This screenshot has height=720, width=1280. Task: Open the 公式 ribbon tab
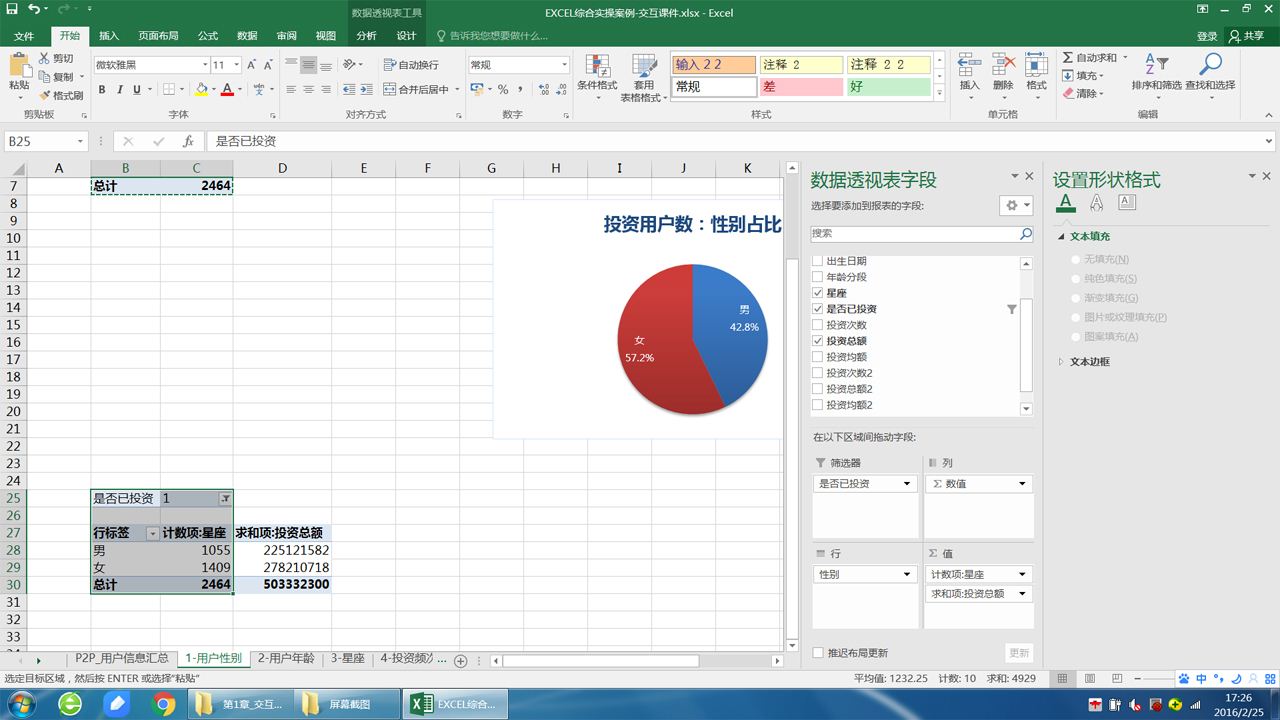(208, 36)
